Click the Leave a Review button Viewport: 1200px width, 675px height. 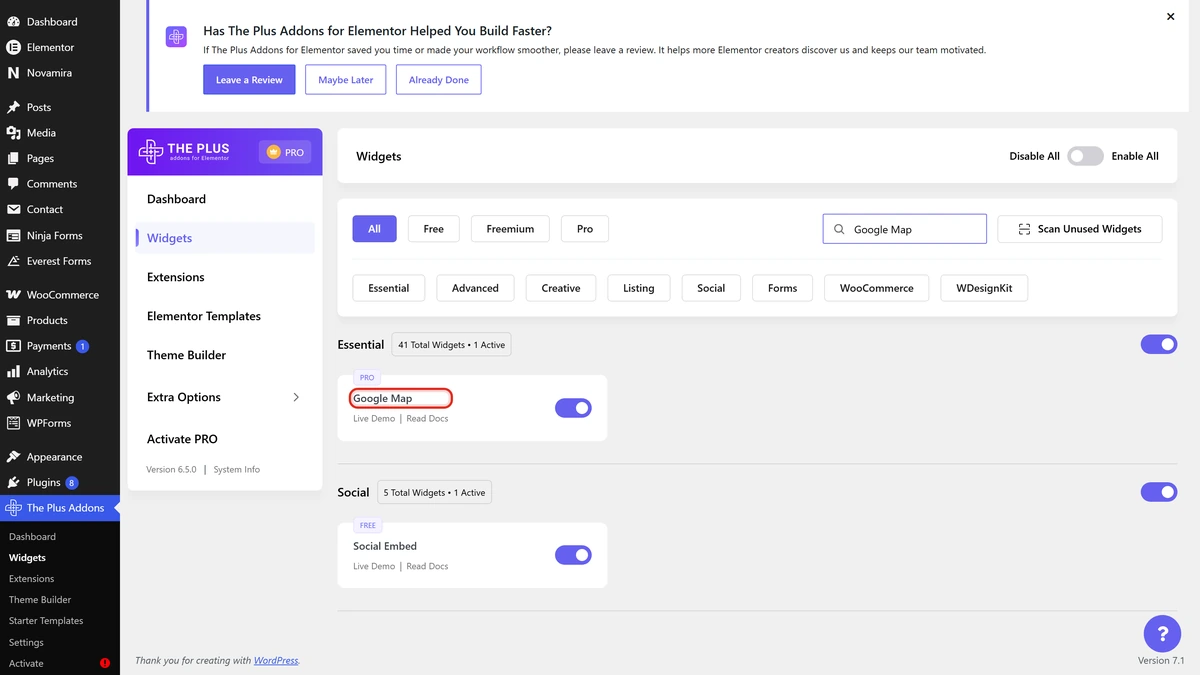click(x=249, y=80)
